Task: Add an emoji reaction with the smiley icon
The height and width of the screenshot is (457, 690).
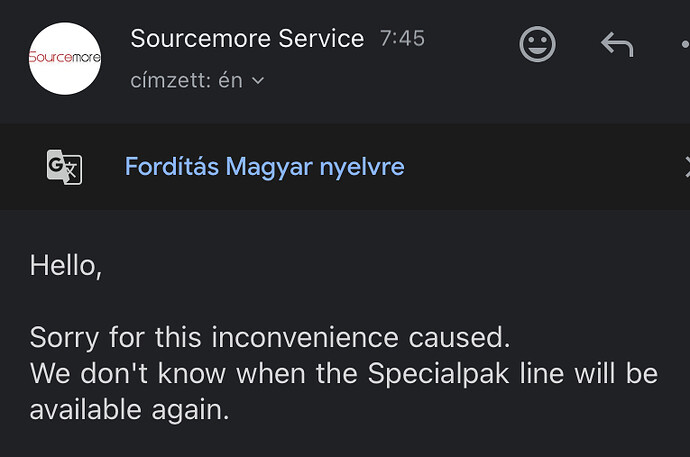Action: [x=538, y=44]
